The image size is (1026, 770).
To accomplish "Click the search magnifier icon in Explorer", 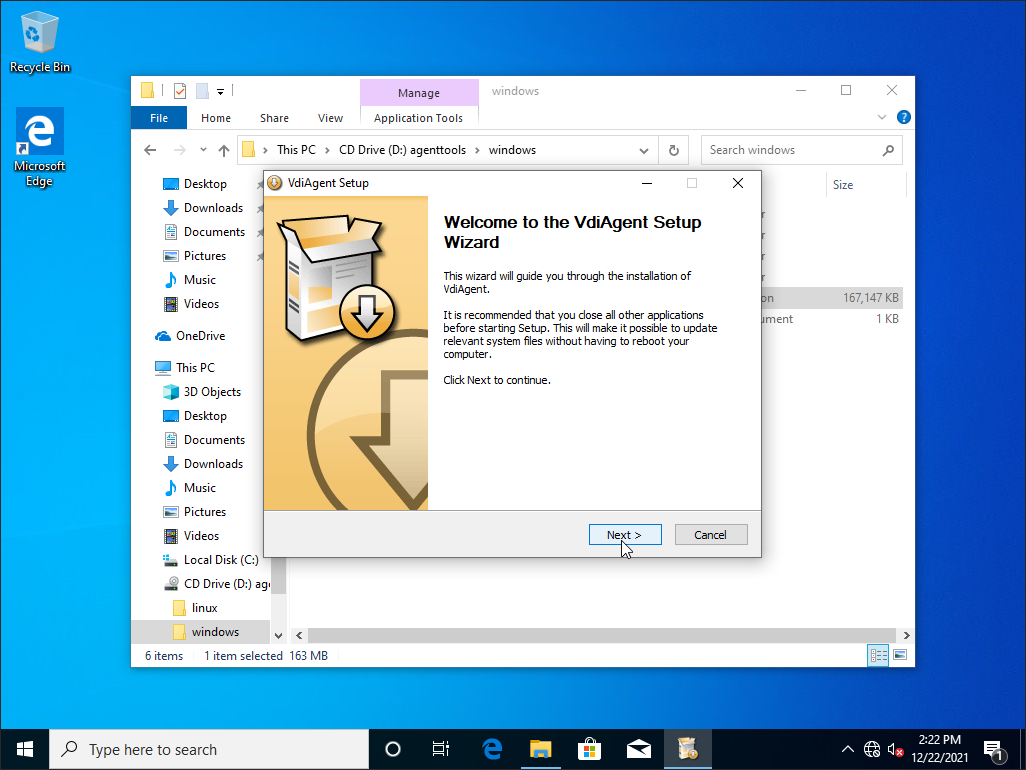I will (888, 150).
